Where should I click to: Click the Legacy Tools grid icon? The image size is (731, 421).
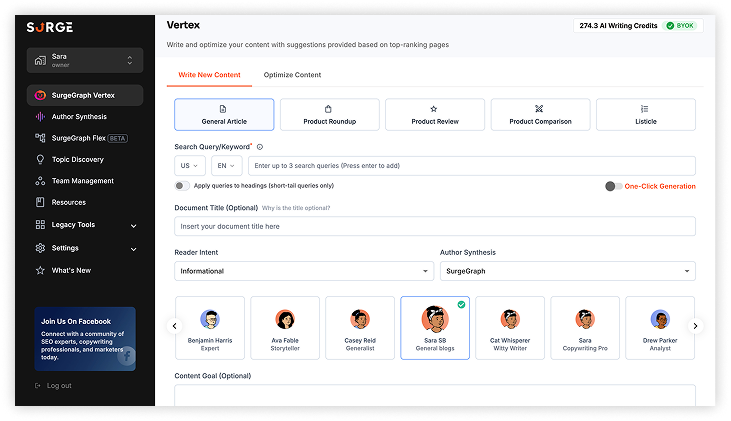pos(41,225)
